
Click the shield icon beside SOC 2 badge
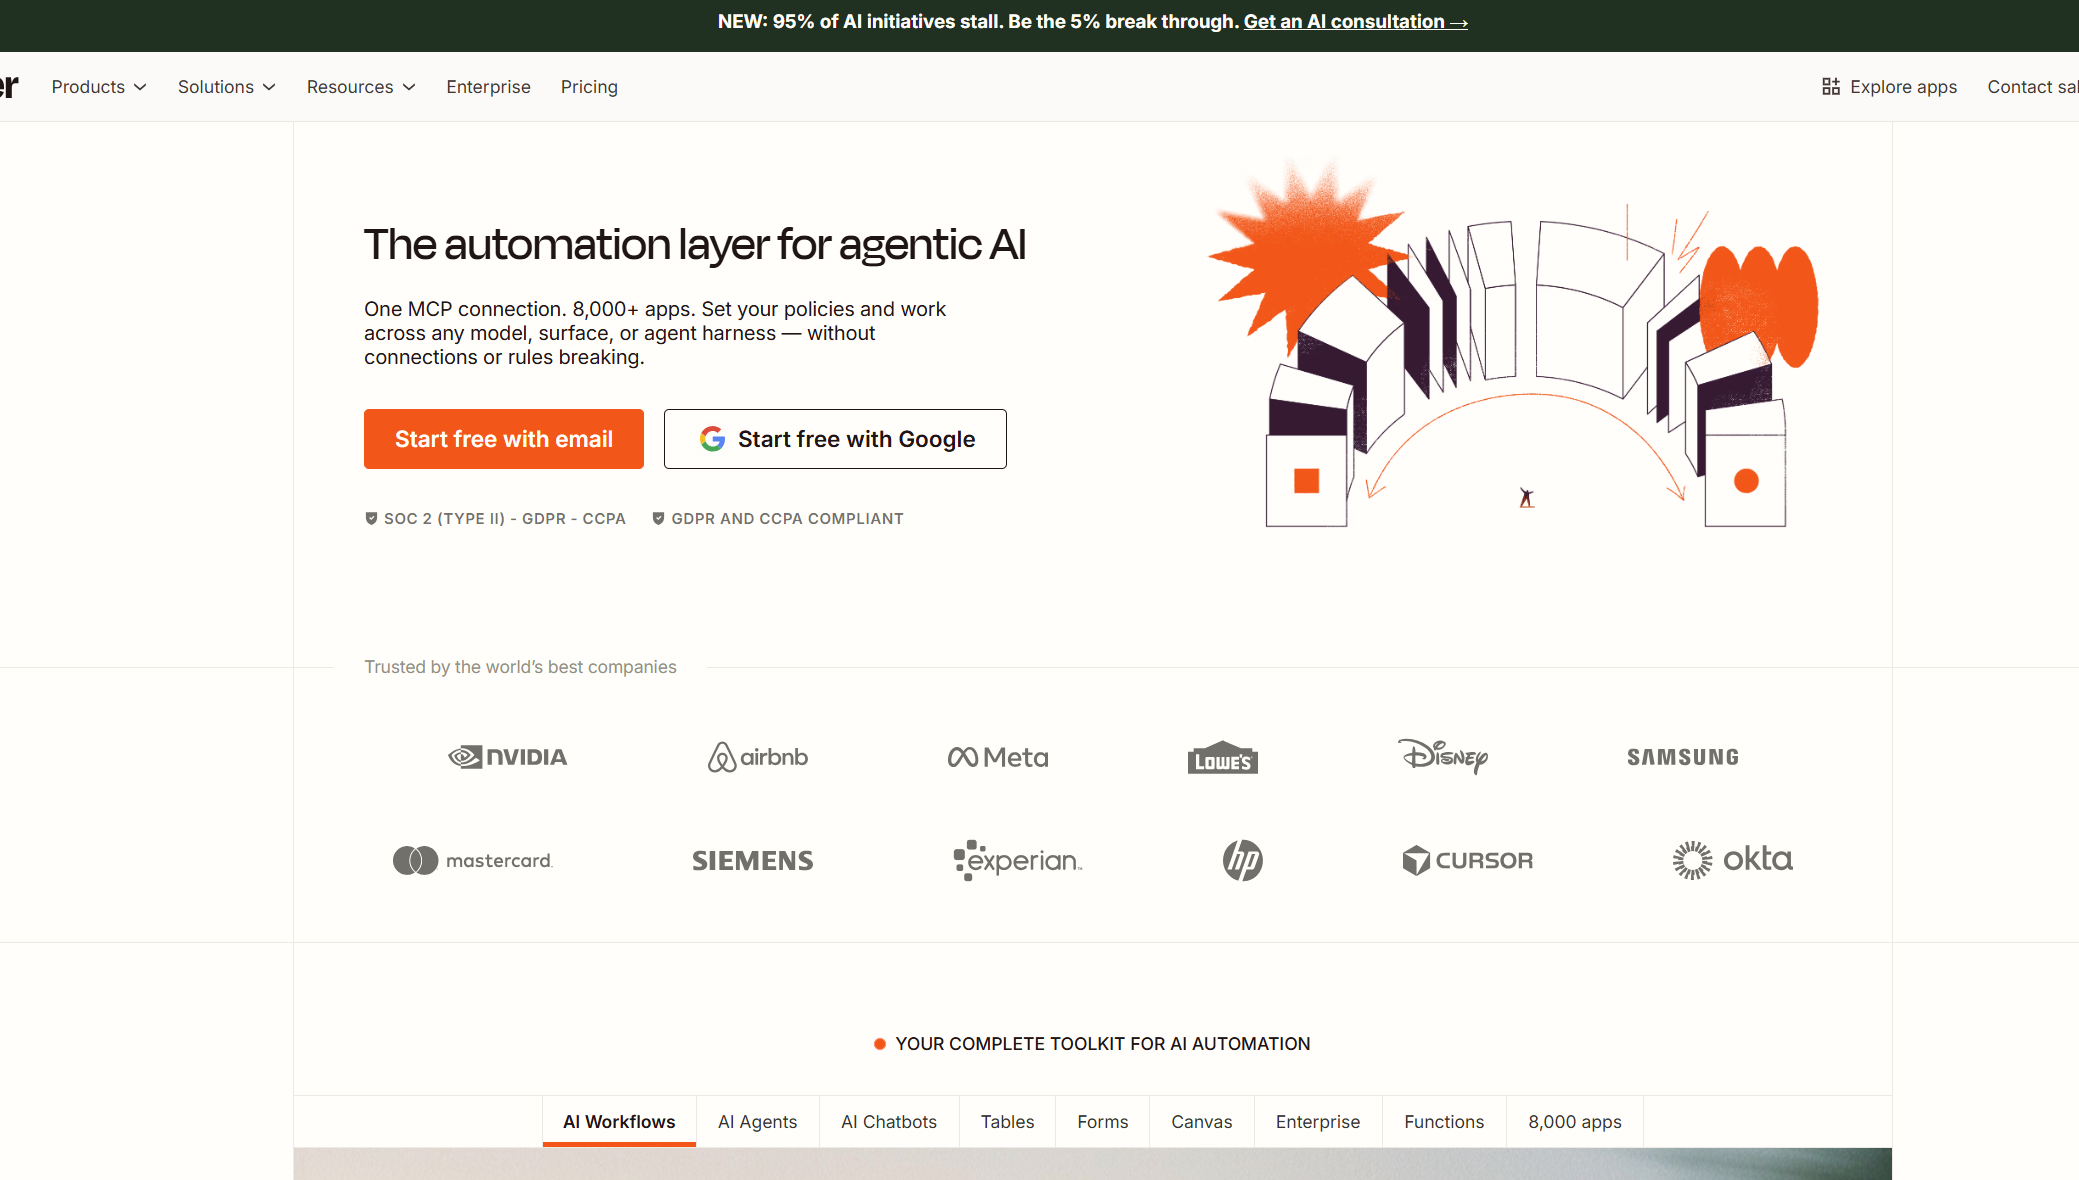tap(370, 518)
